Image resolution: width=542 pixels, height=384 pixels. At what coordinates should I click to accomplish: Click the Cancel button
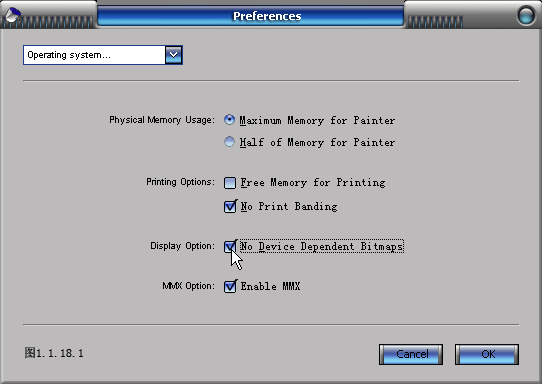[x=411, y=354]
